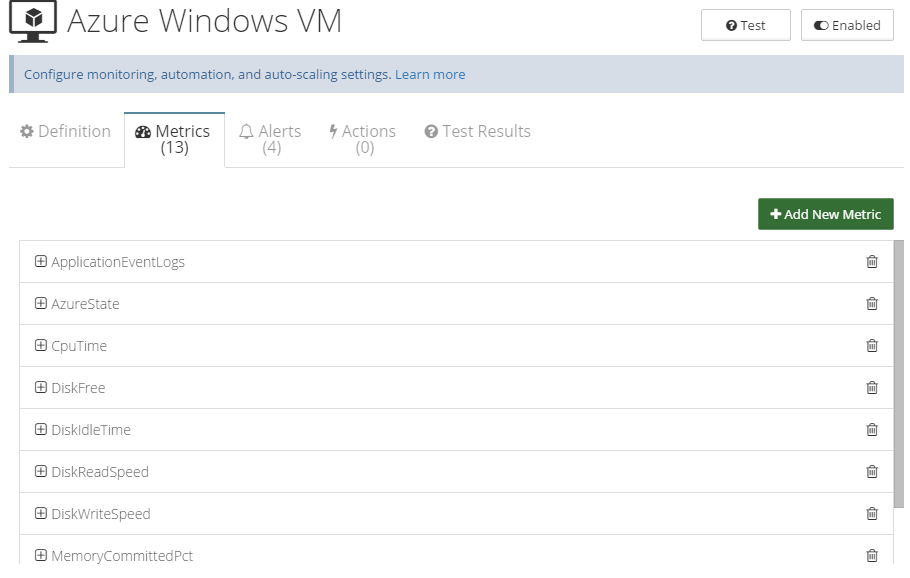
Task: Click the trash icon on the DiskFree row
Action: (872, 387)
